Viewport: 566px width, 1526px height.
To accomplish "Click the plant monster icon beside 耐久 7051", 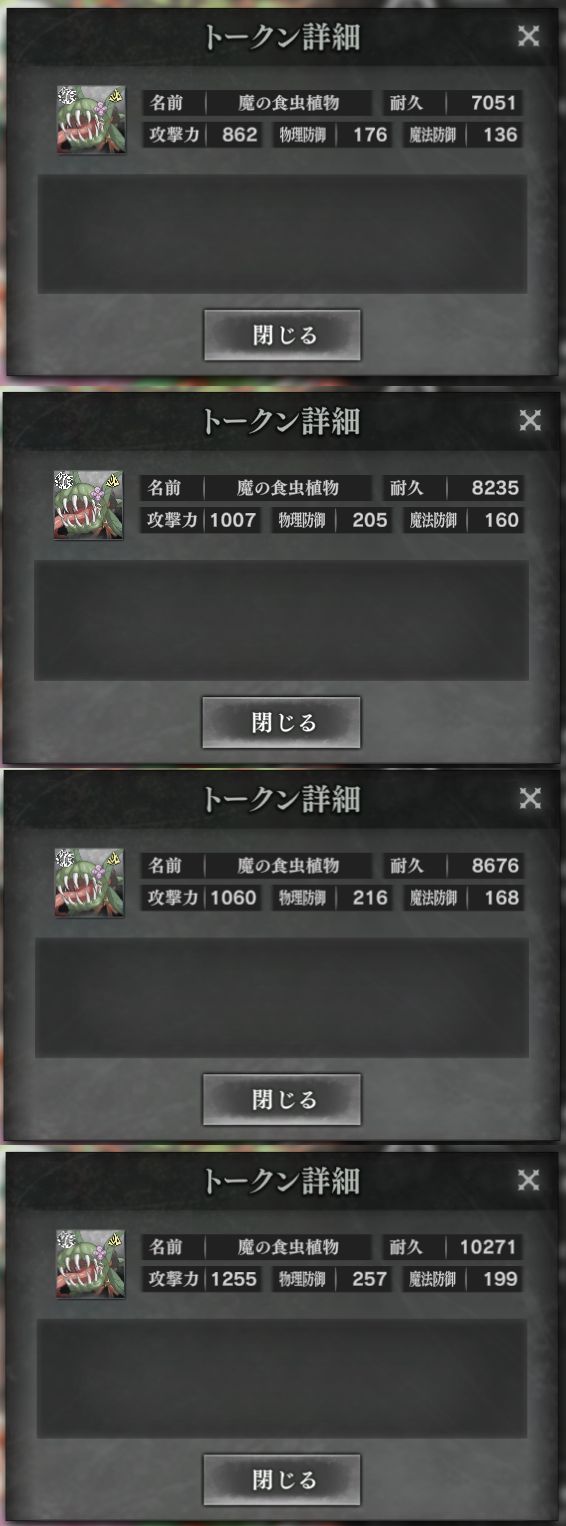I will tap(91, 118).
